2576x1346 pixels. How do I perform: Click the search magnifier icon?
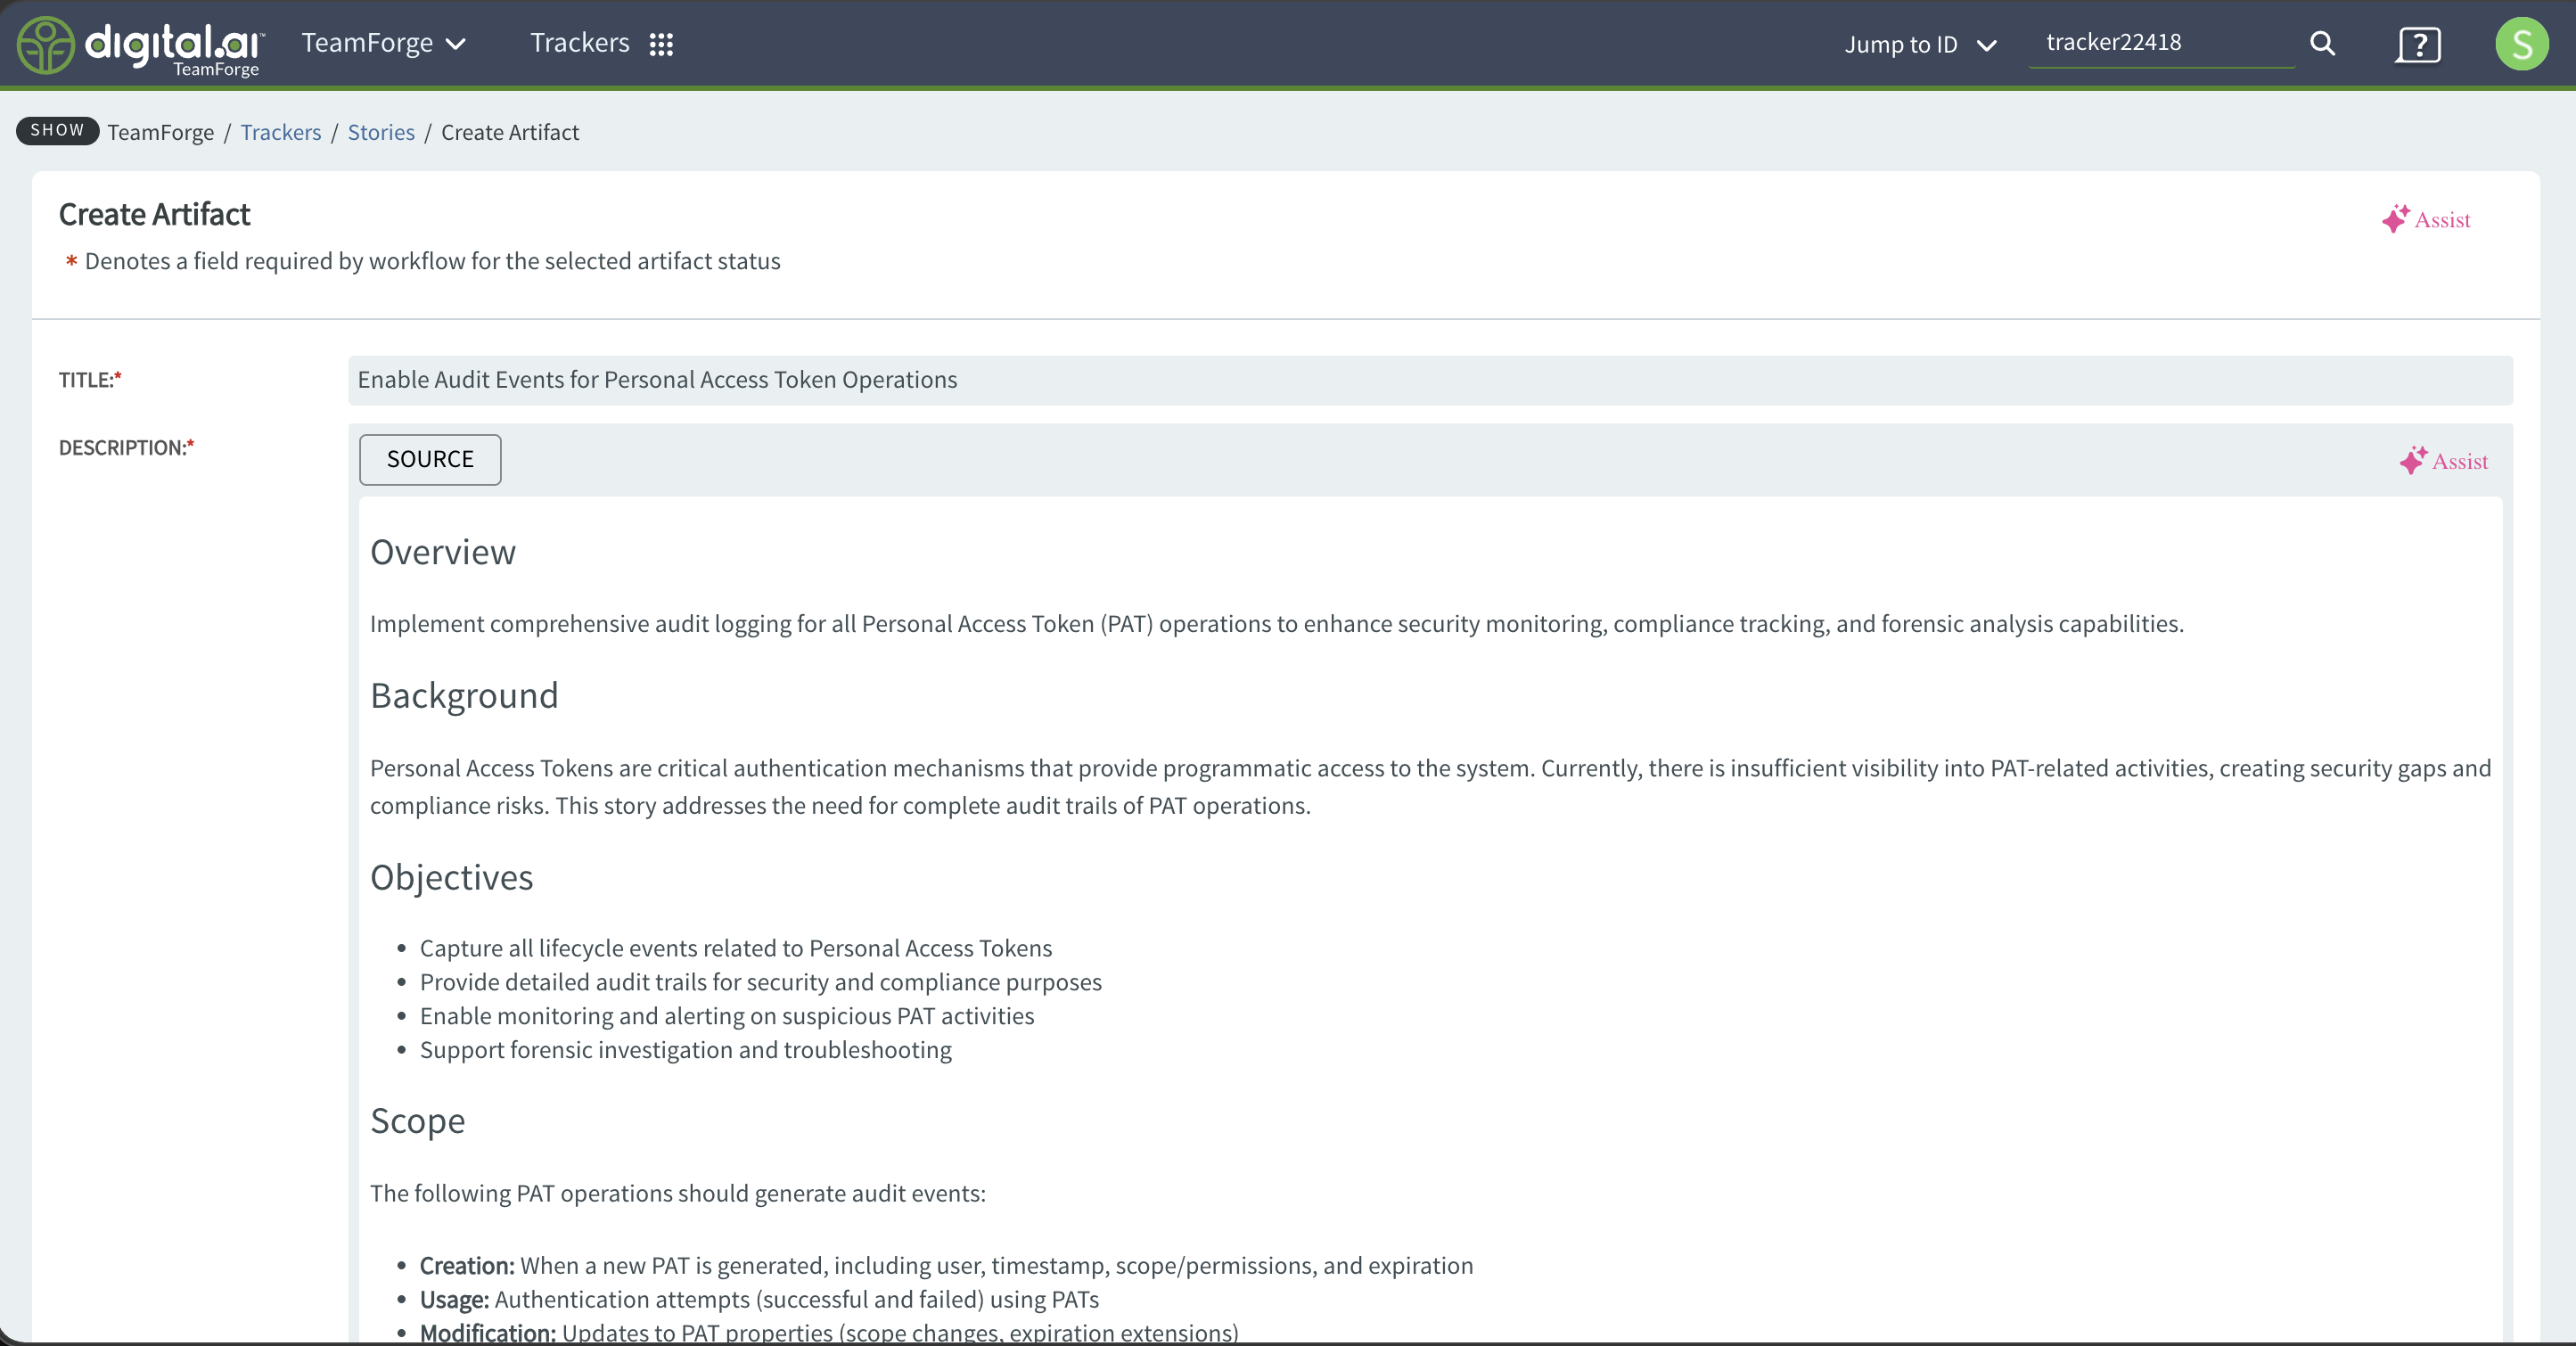coord(2322,44)
